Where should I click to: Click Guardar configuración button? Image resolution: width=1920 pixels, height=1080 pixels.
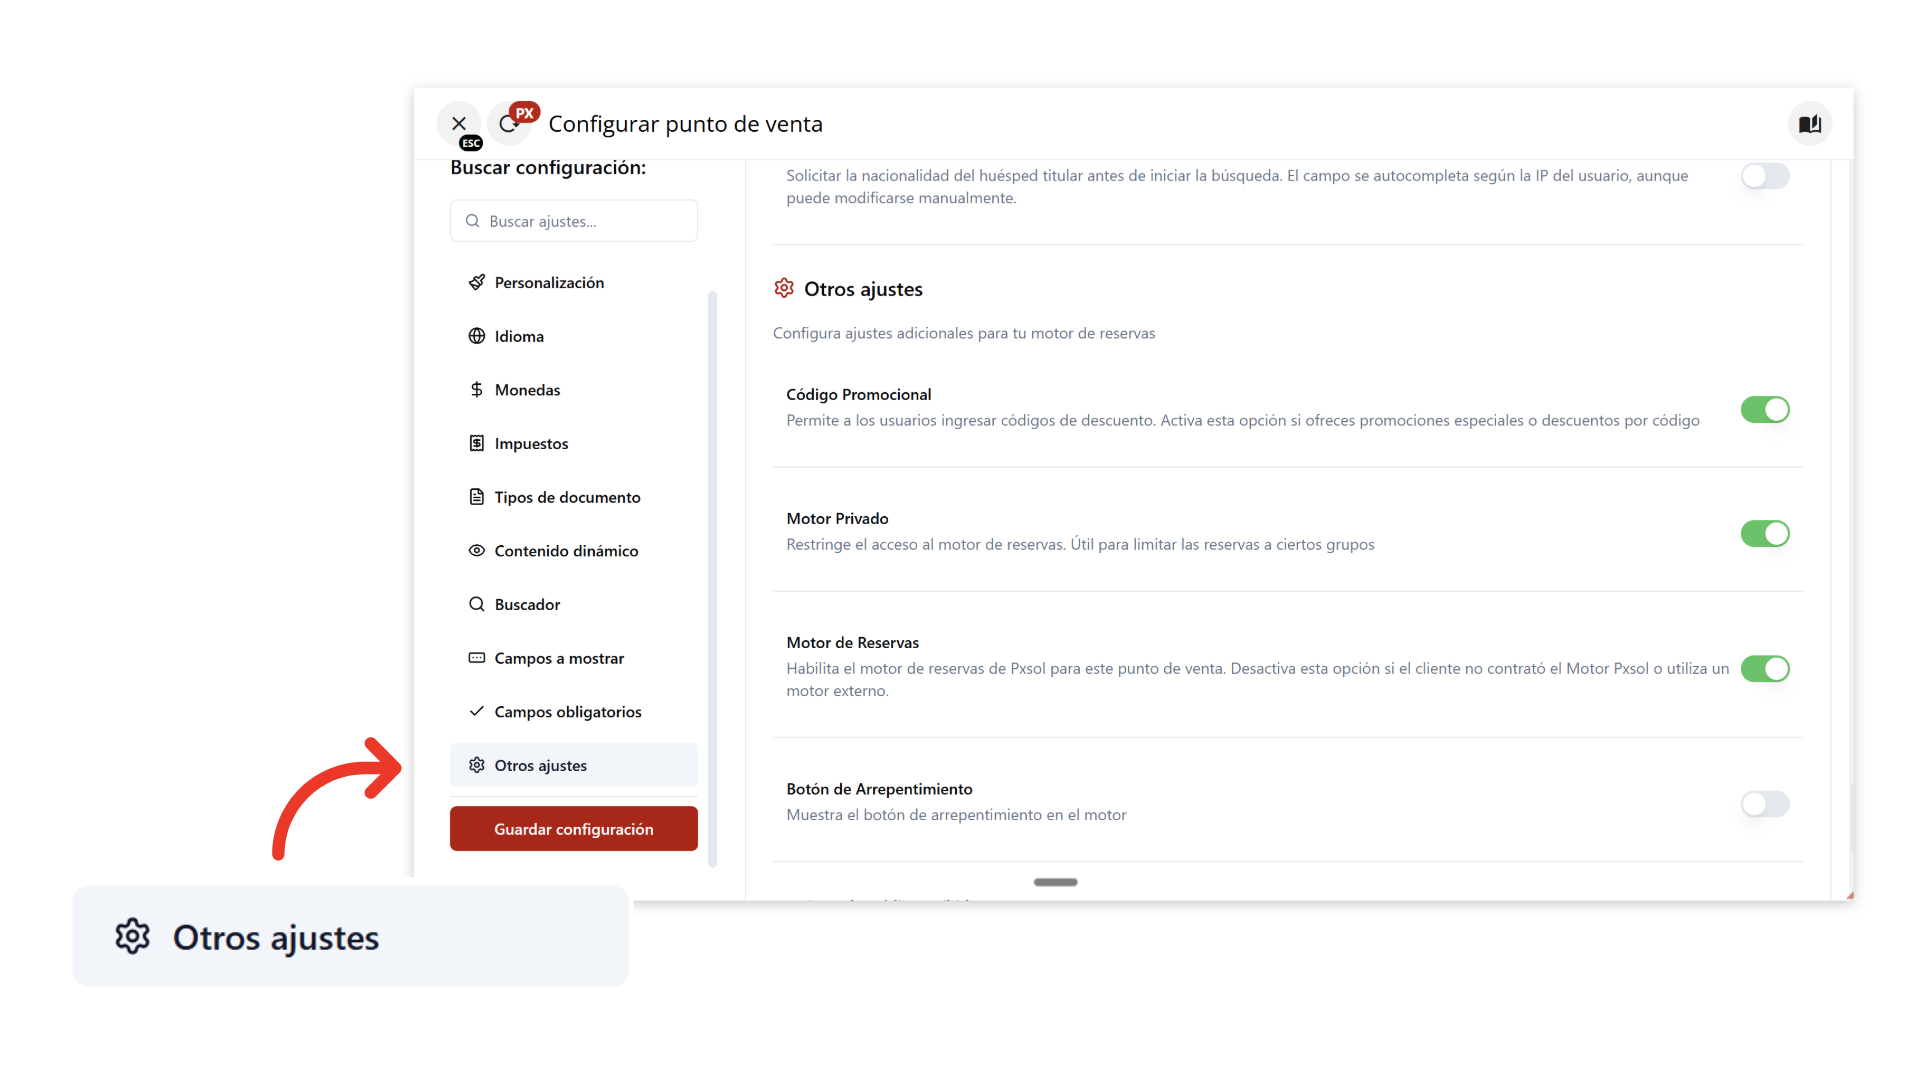[x=573, y=829]
